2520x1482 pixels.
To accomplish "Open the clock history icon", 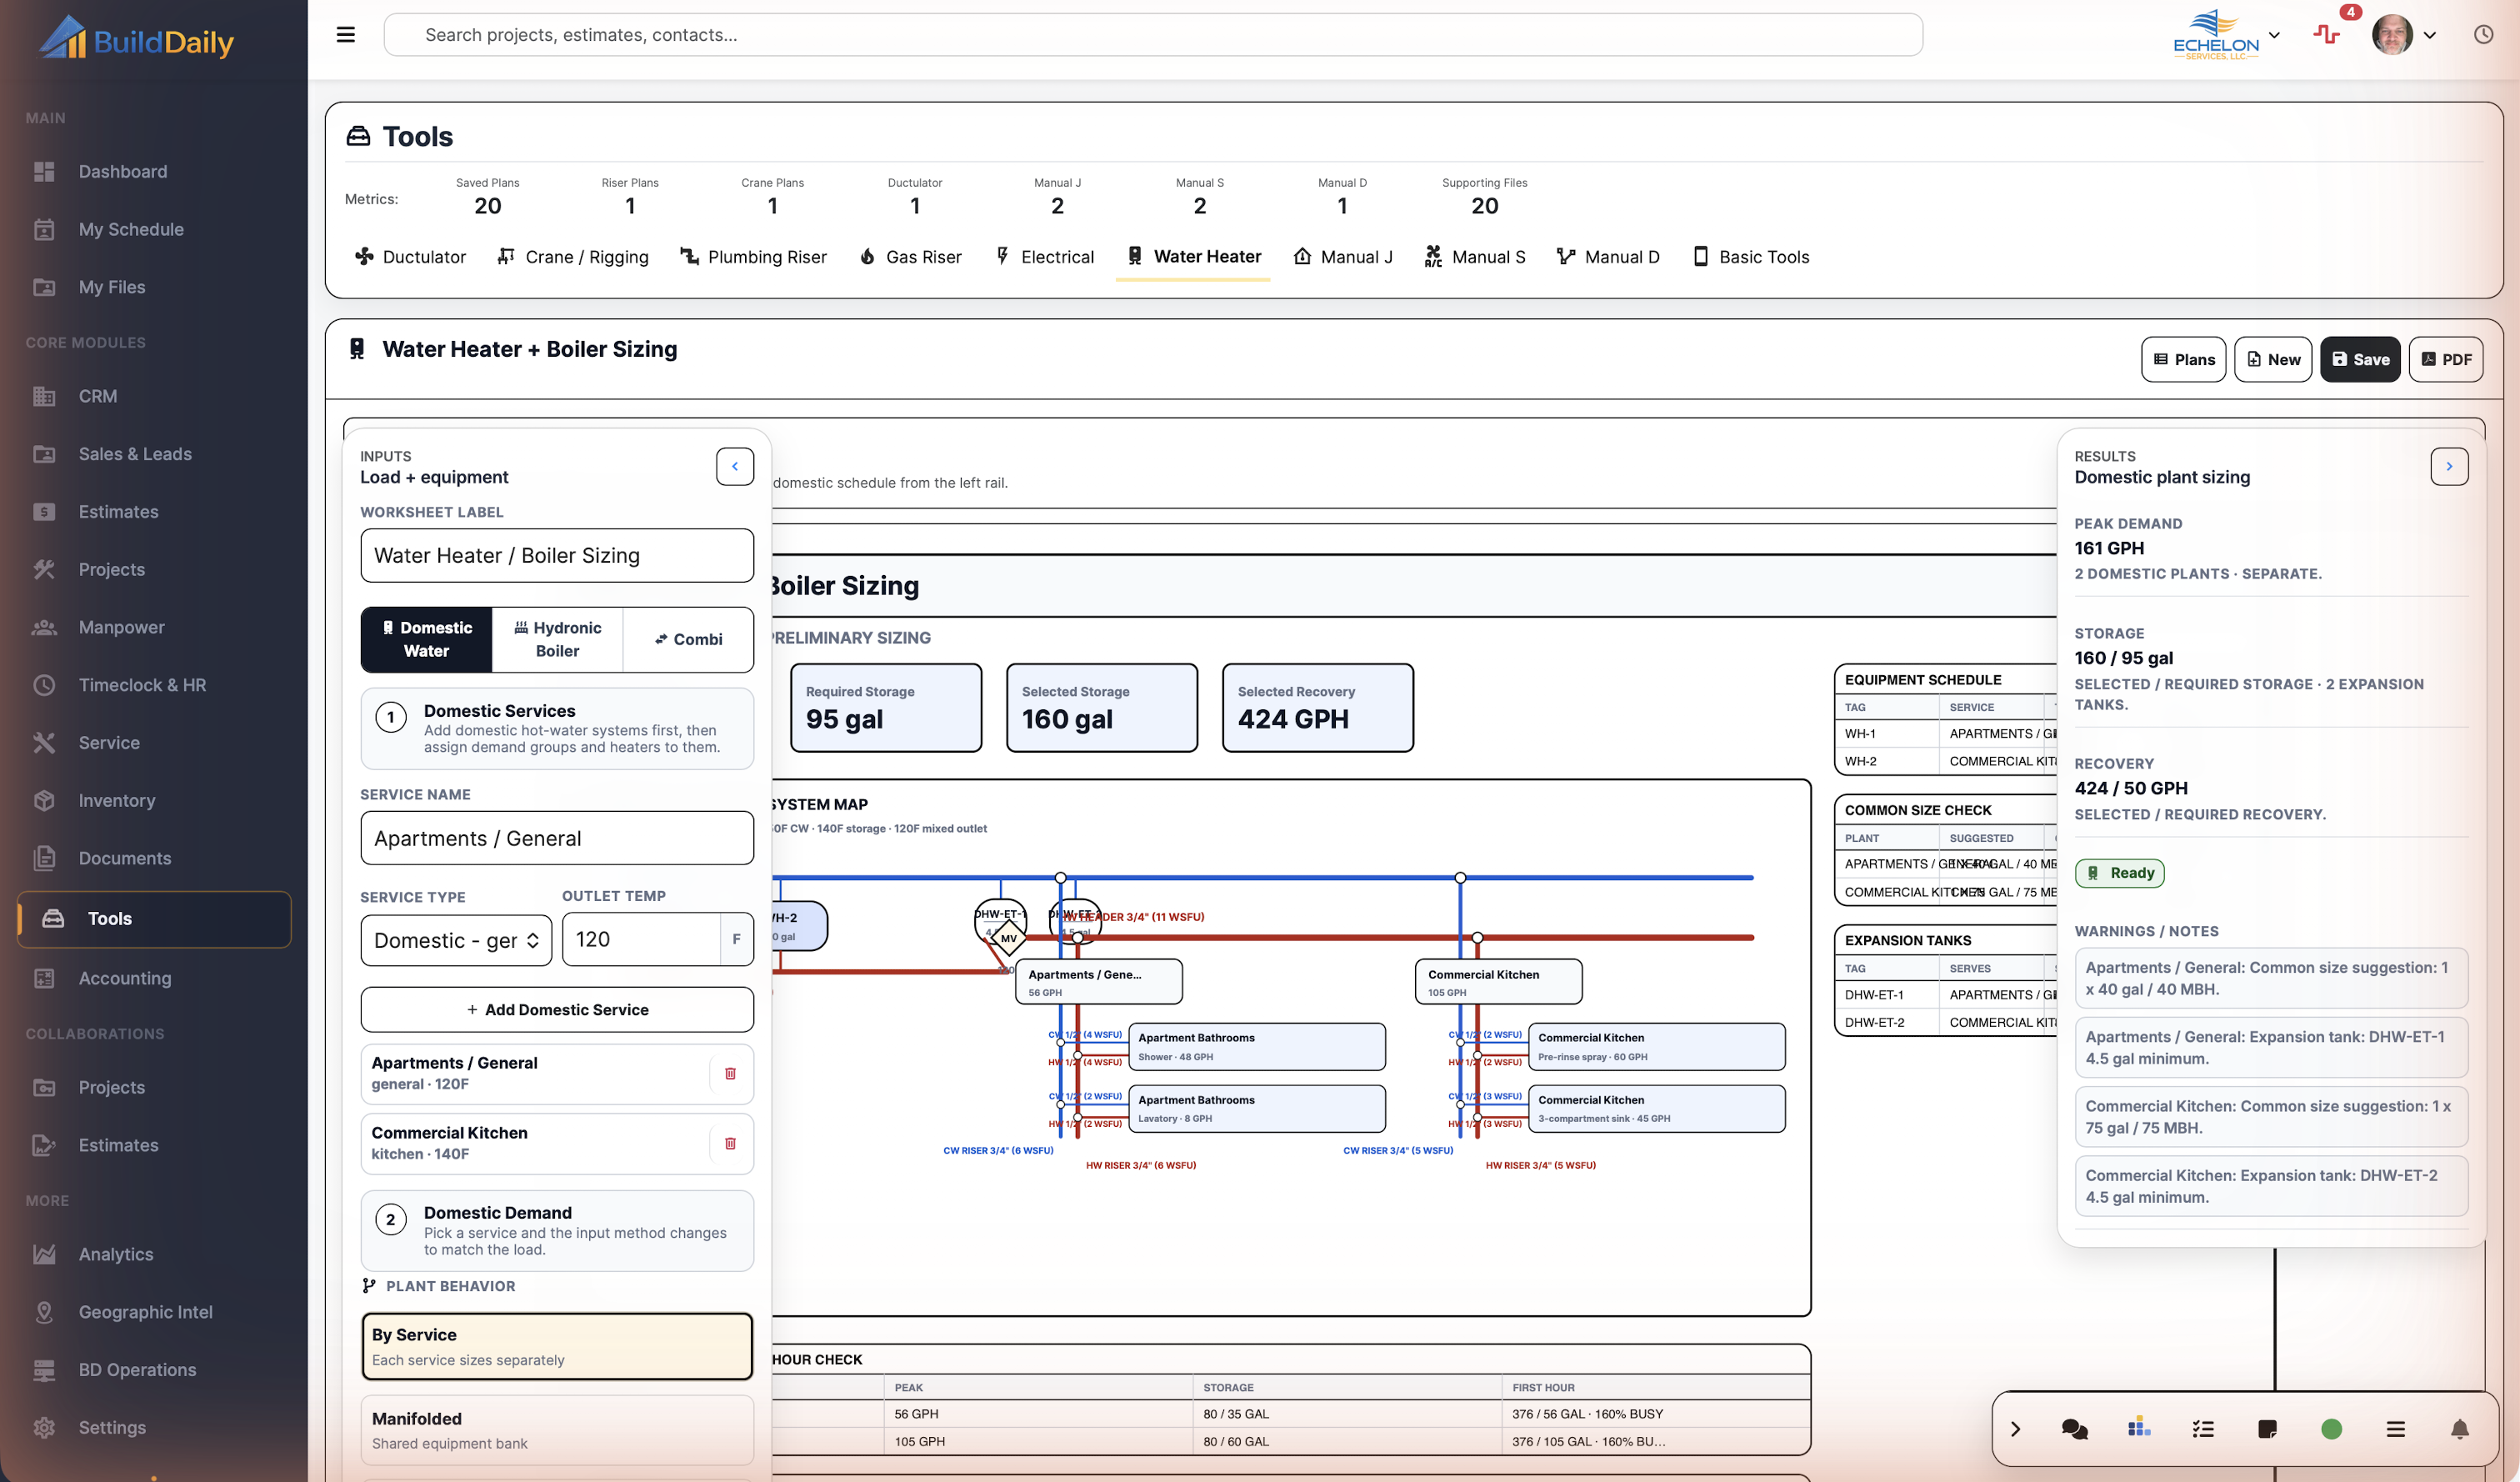I will (2483, 35).
